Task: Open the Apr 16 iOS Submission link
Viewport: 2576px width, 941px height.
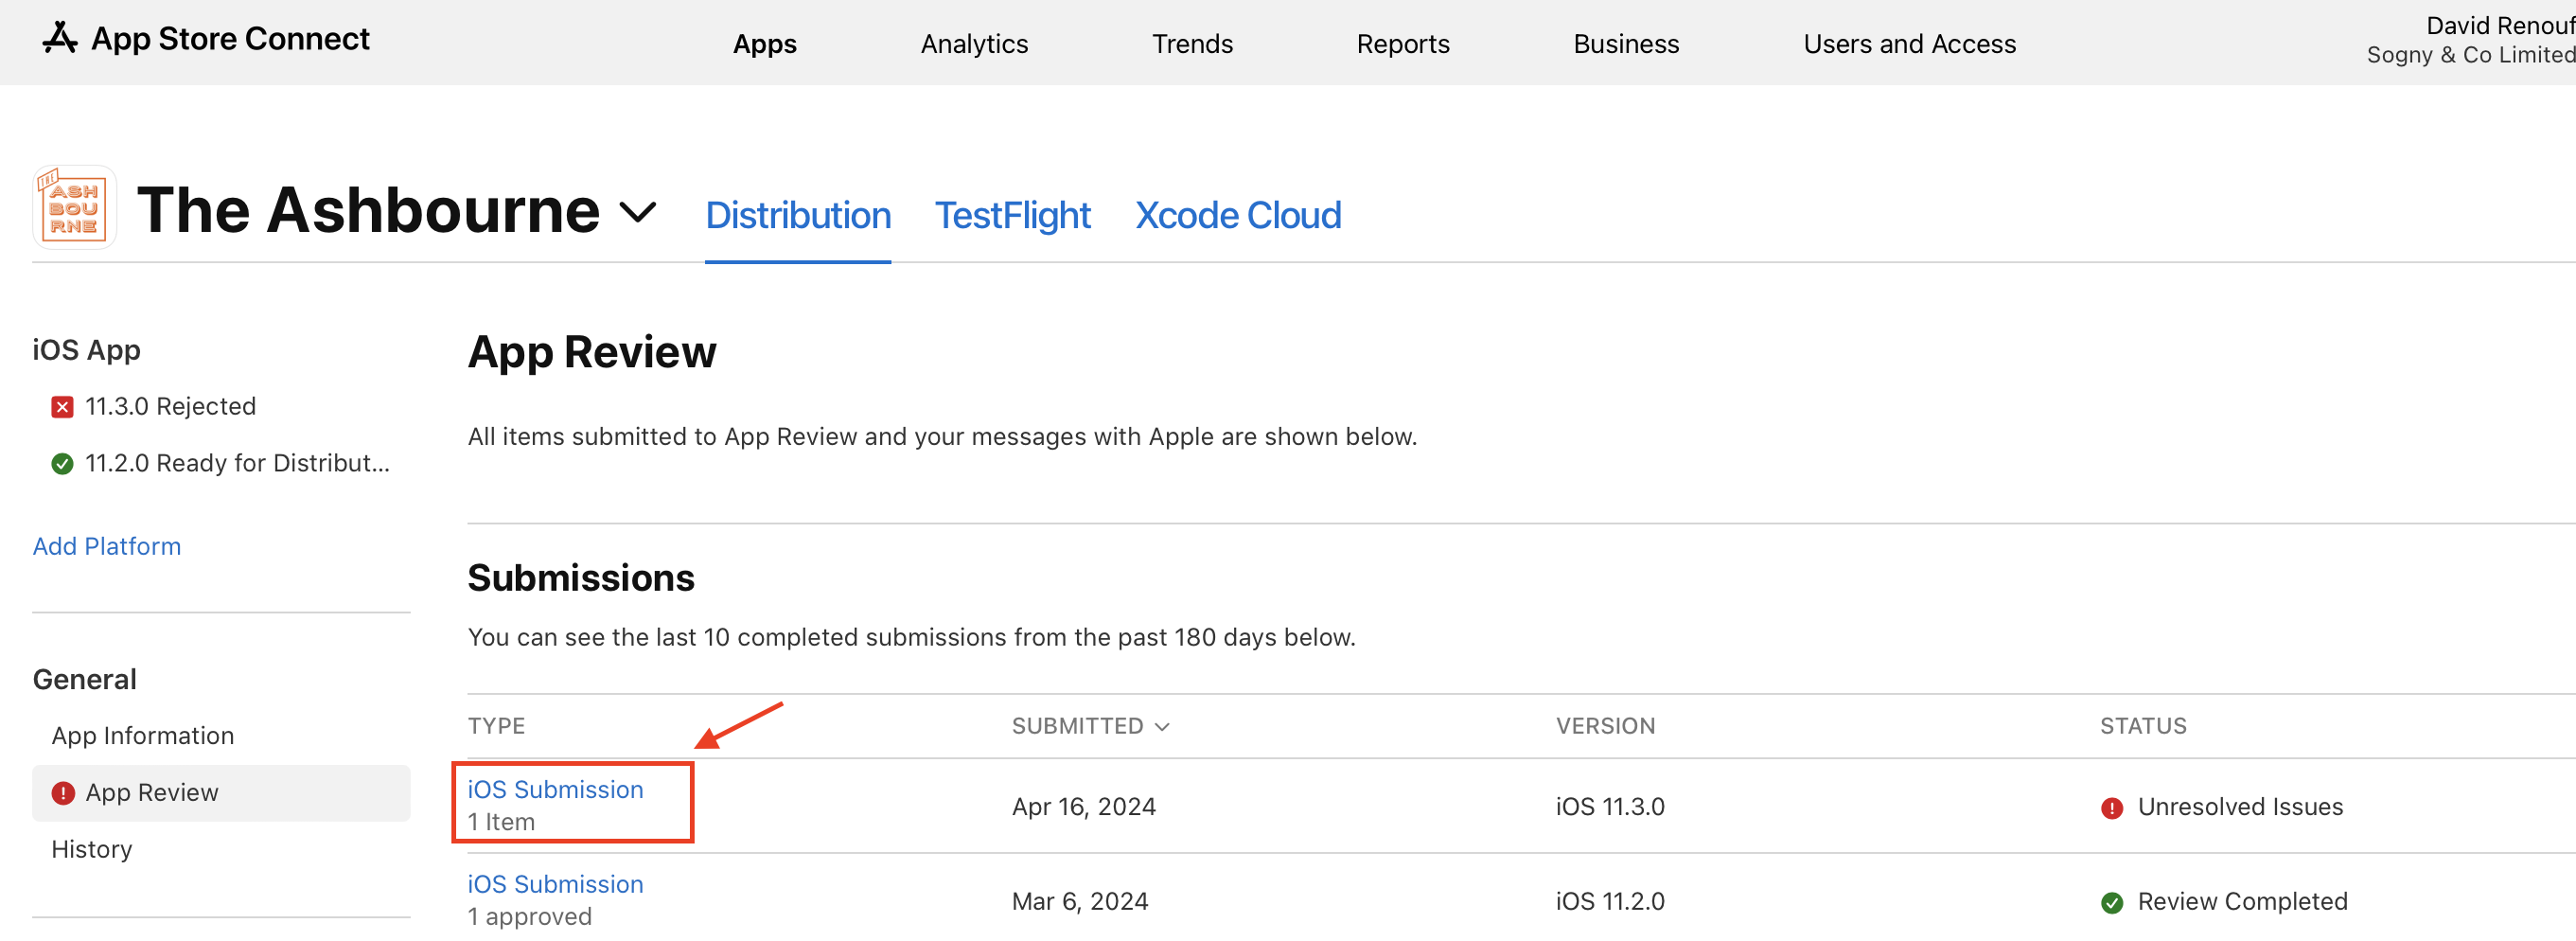Action: (555, 790)
